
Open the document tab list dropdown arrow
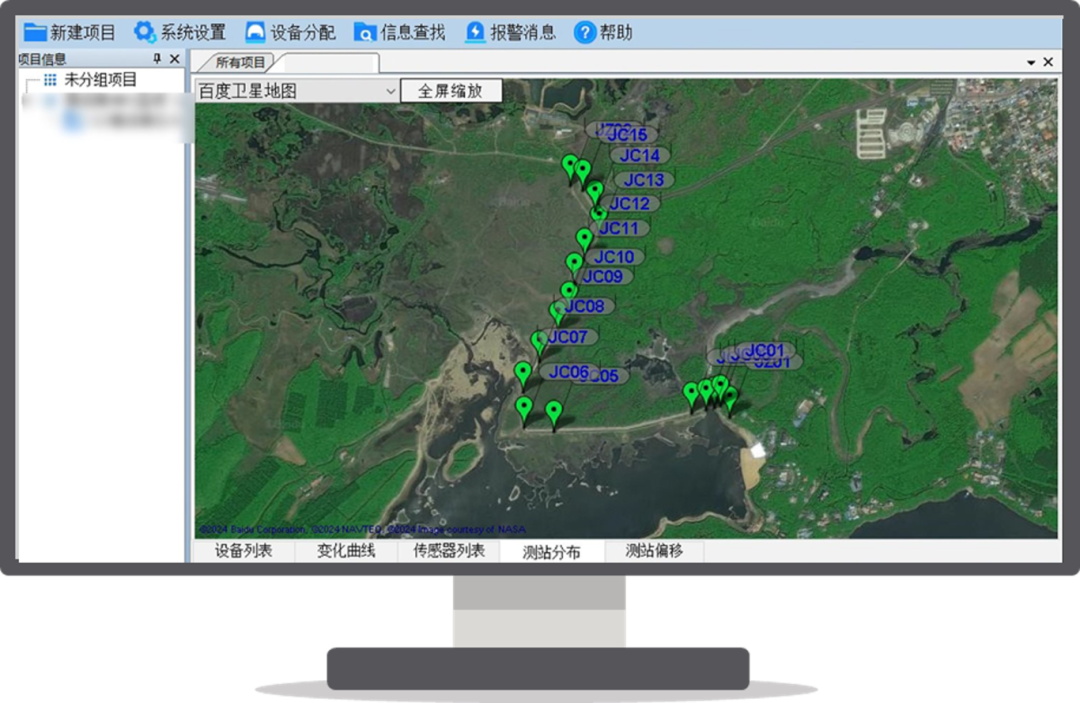[1031, 62]
